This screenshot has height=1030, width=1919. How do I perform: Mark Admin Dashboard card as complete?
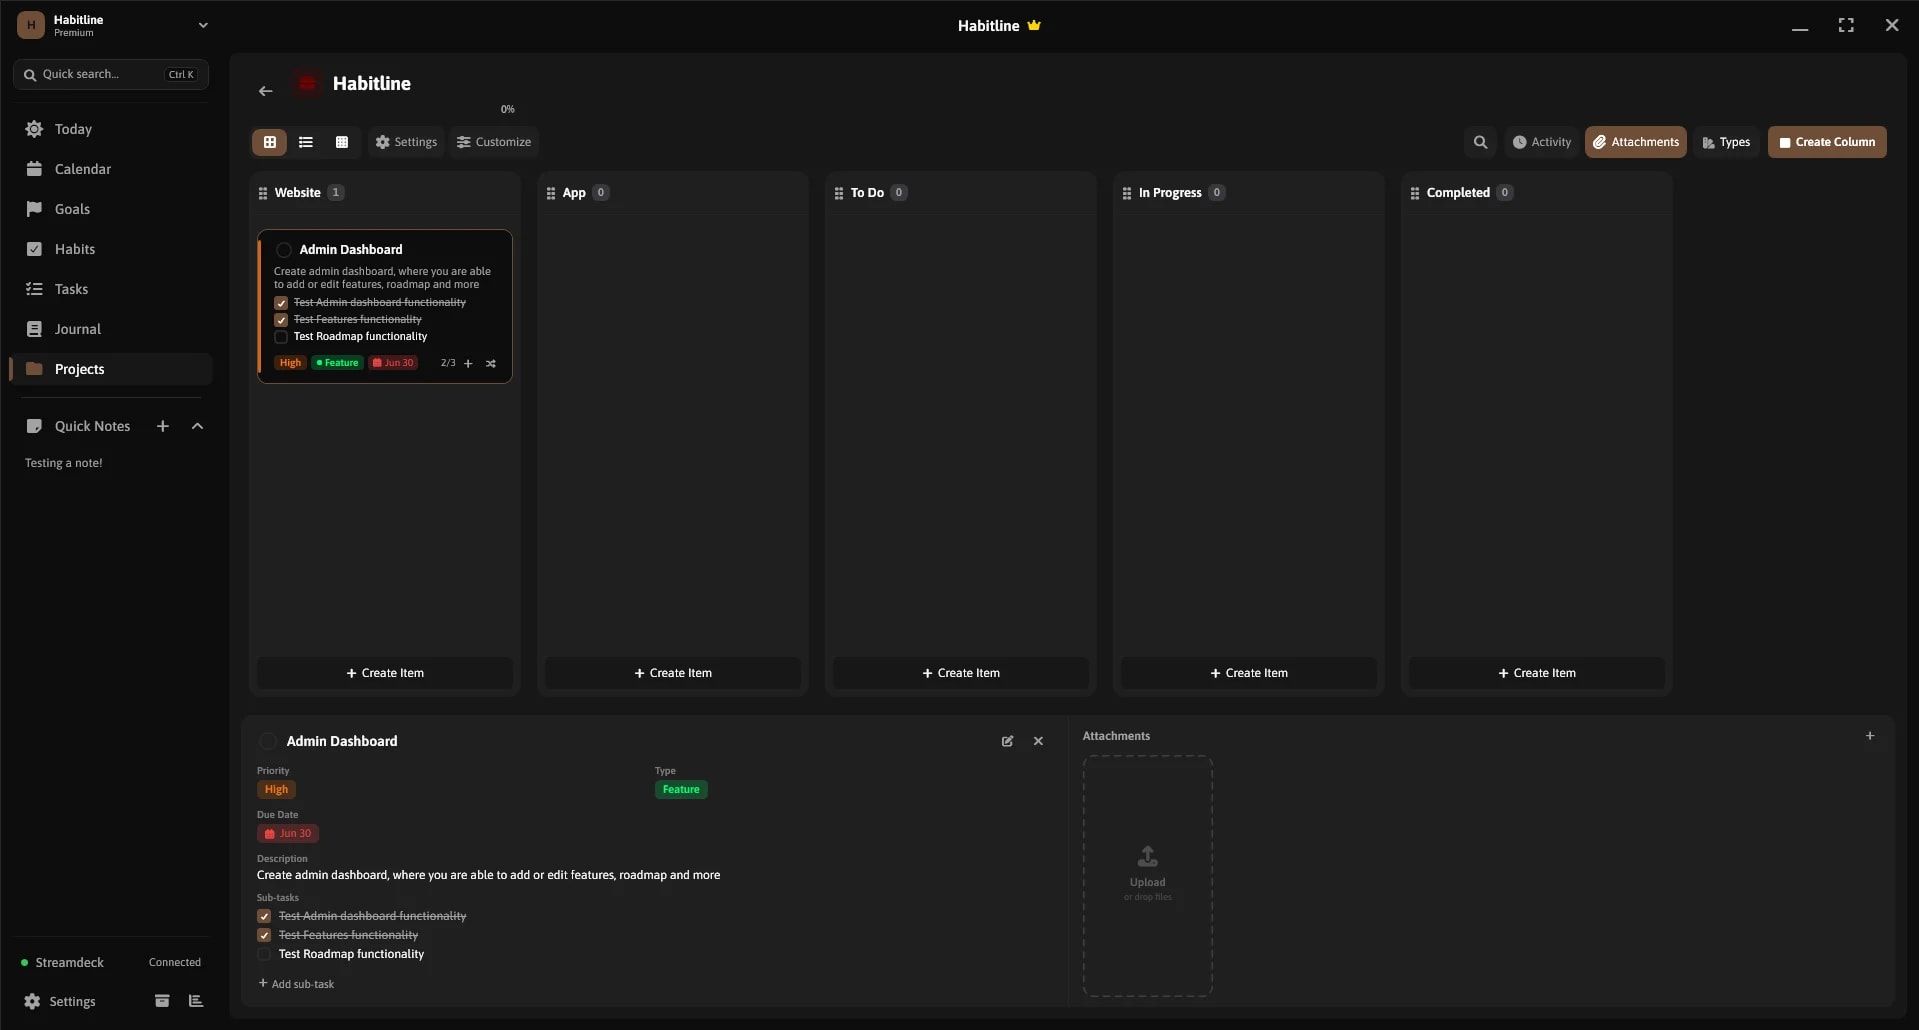(x=284, y=250)
